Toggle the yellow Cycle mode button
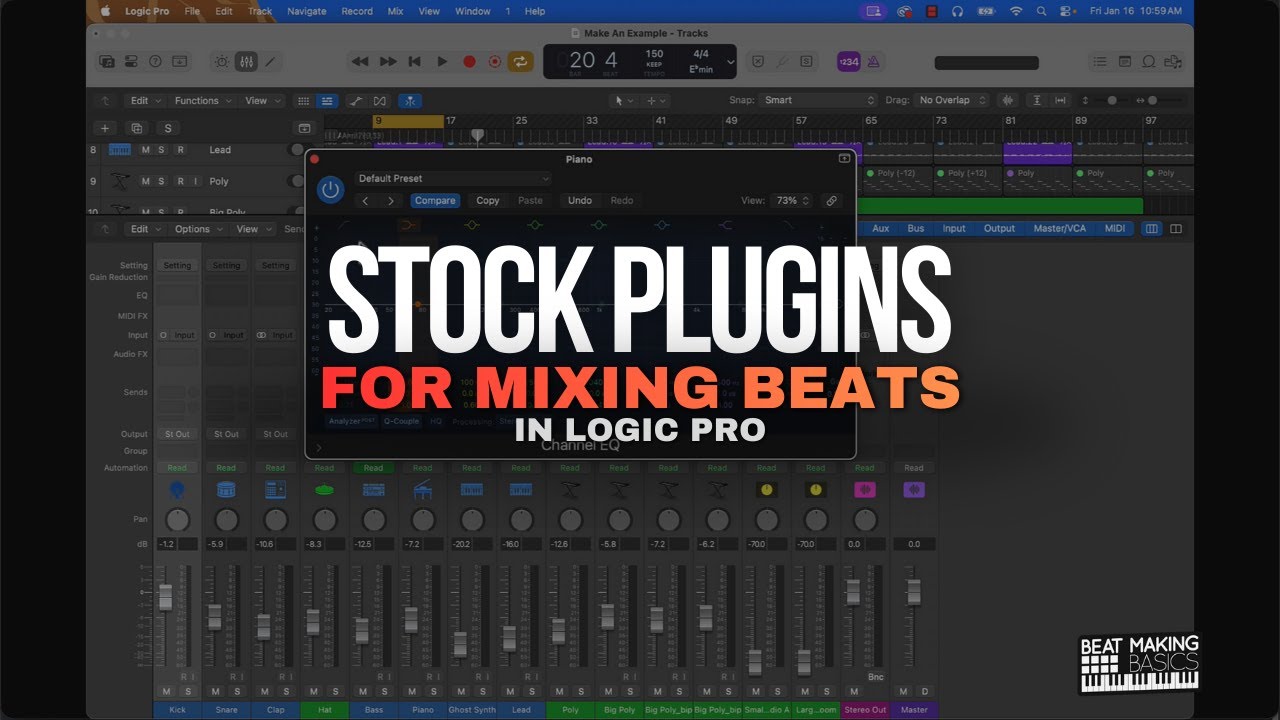Viewport: 1280px width, 720px height. point(520,61)
